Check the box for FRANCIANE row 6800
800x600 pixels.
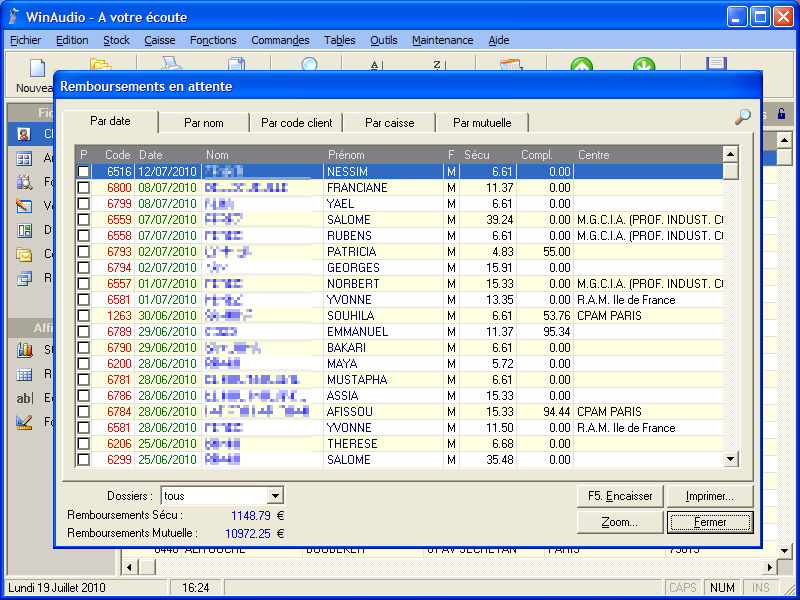84,188
